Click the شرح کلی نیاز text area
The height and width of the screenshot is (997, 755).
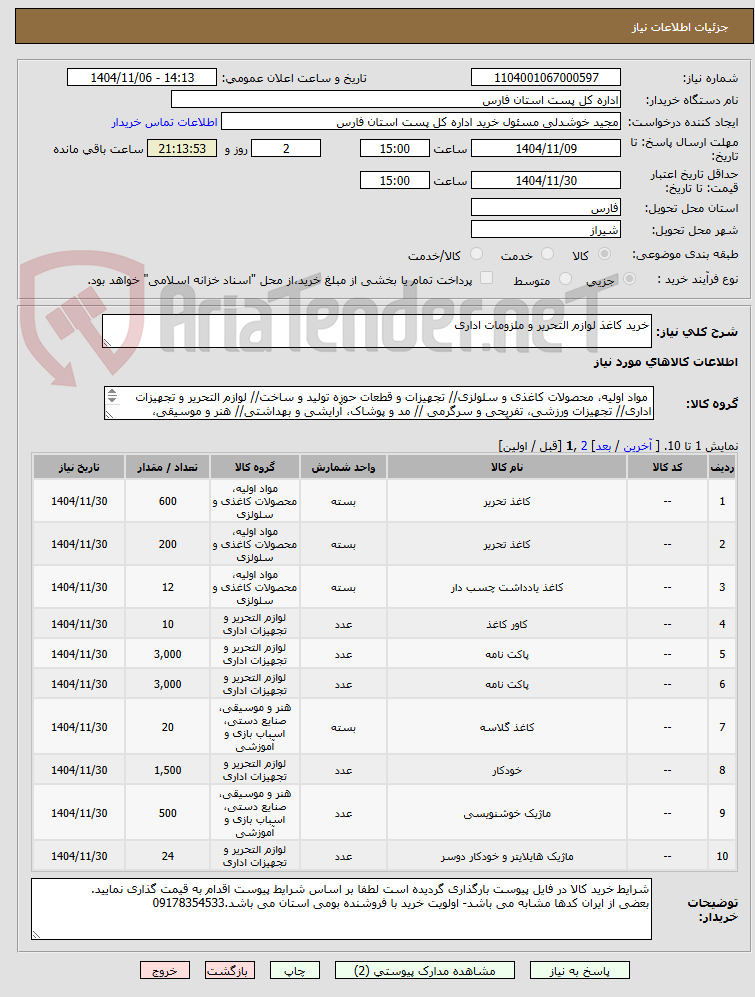coord(377,331)
